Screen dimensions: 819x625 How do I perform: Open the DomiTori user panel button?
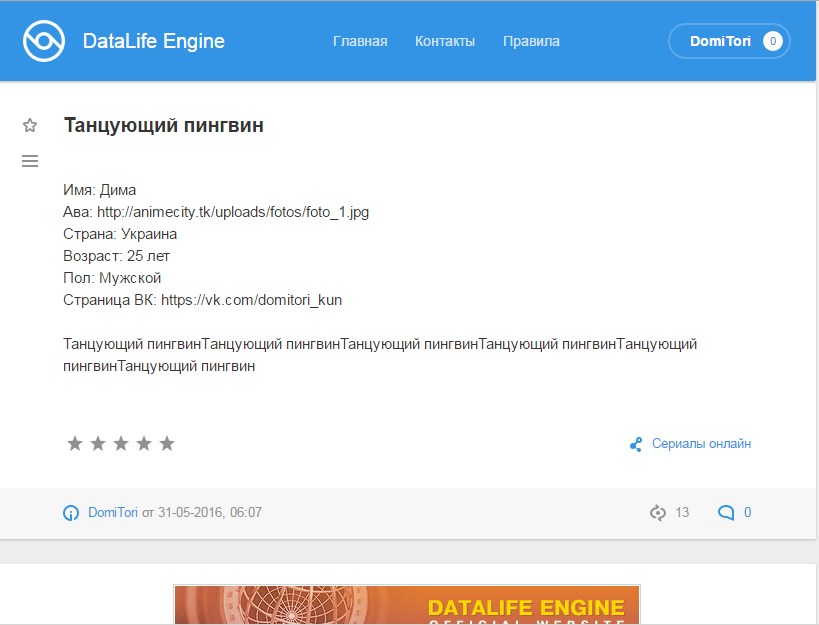point(729,41)
